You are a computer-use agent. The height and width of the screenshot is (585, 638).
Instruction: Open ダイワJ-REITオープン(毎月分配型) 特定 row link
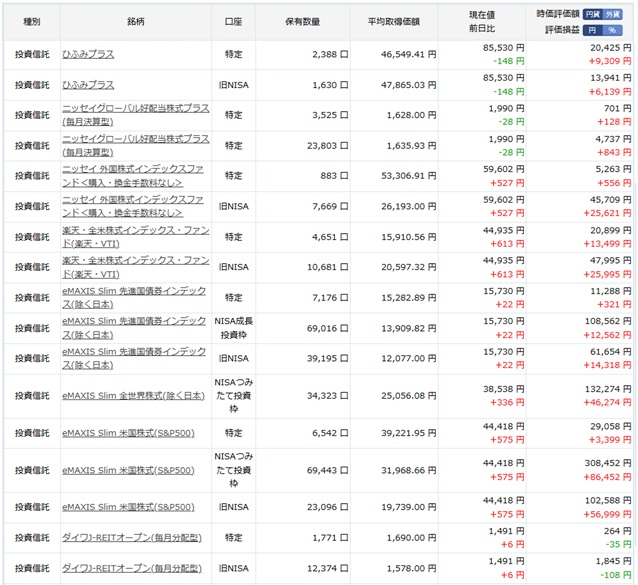click(132, 537)
